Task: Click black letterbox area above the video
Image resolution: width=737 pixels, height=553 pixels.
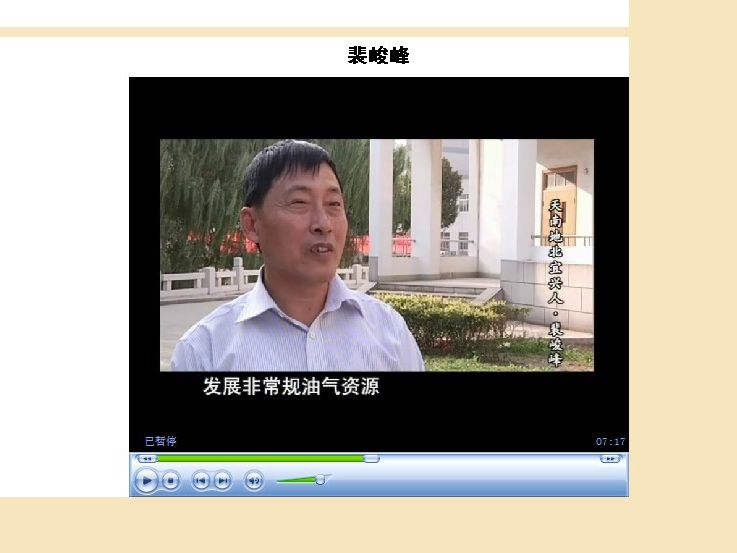Action: coord(378,107)
